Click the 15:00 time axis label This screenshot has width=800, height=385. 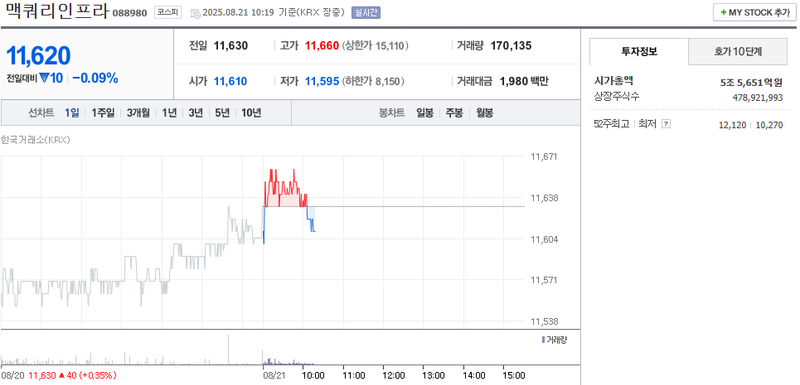click(x=514, y=375)
